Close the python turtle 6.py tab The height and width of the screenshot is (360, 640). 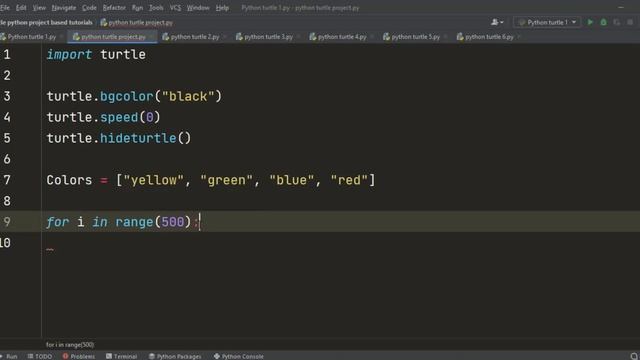(x=519, y=37)
